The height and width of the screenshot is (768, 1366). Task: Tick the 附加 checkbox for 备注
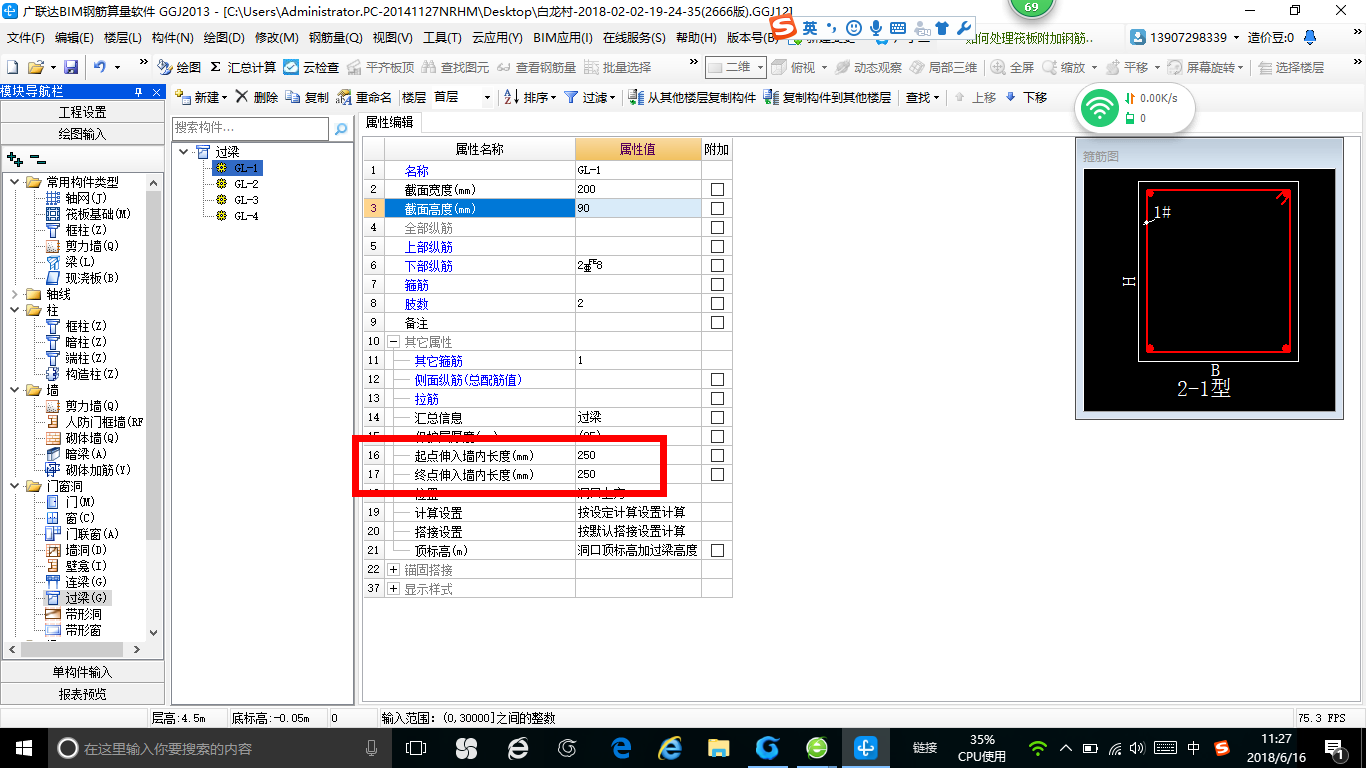[717, 322]
